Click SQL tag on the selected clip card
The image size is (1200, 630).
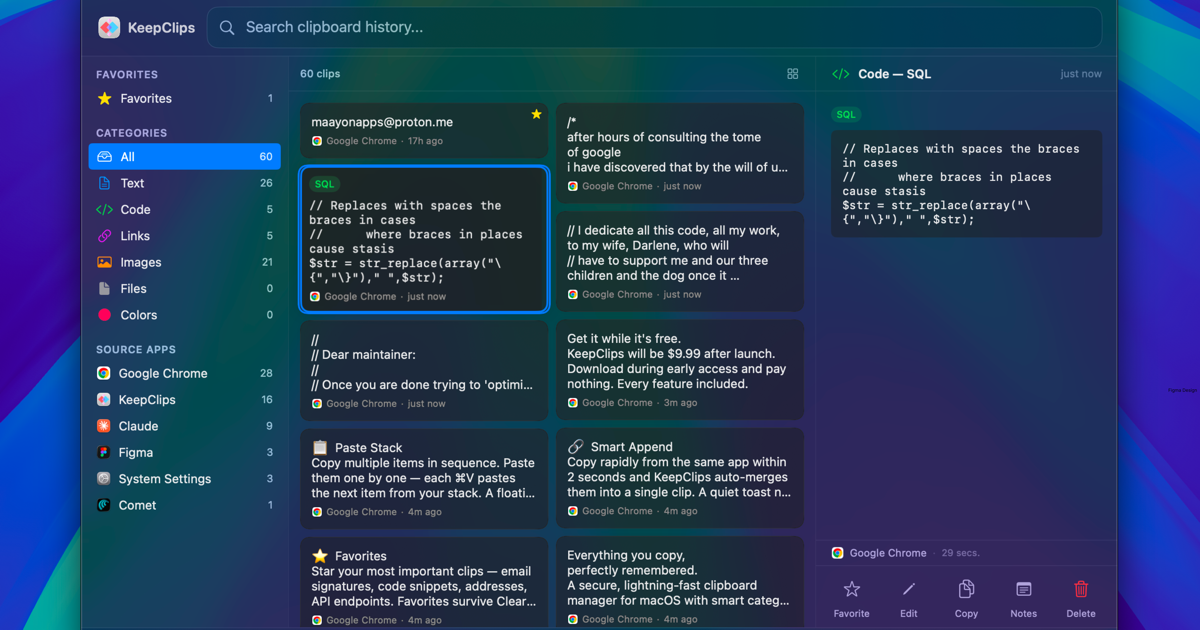point(324,184)
